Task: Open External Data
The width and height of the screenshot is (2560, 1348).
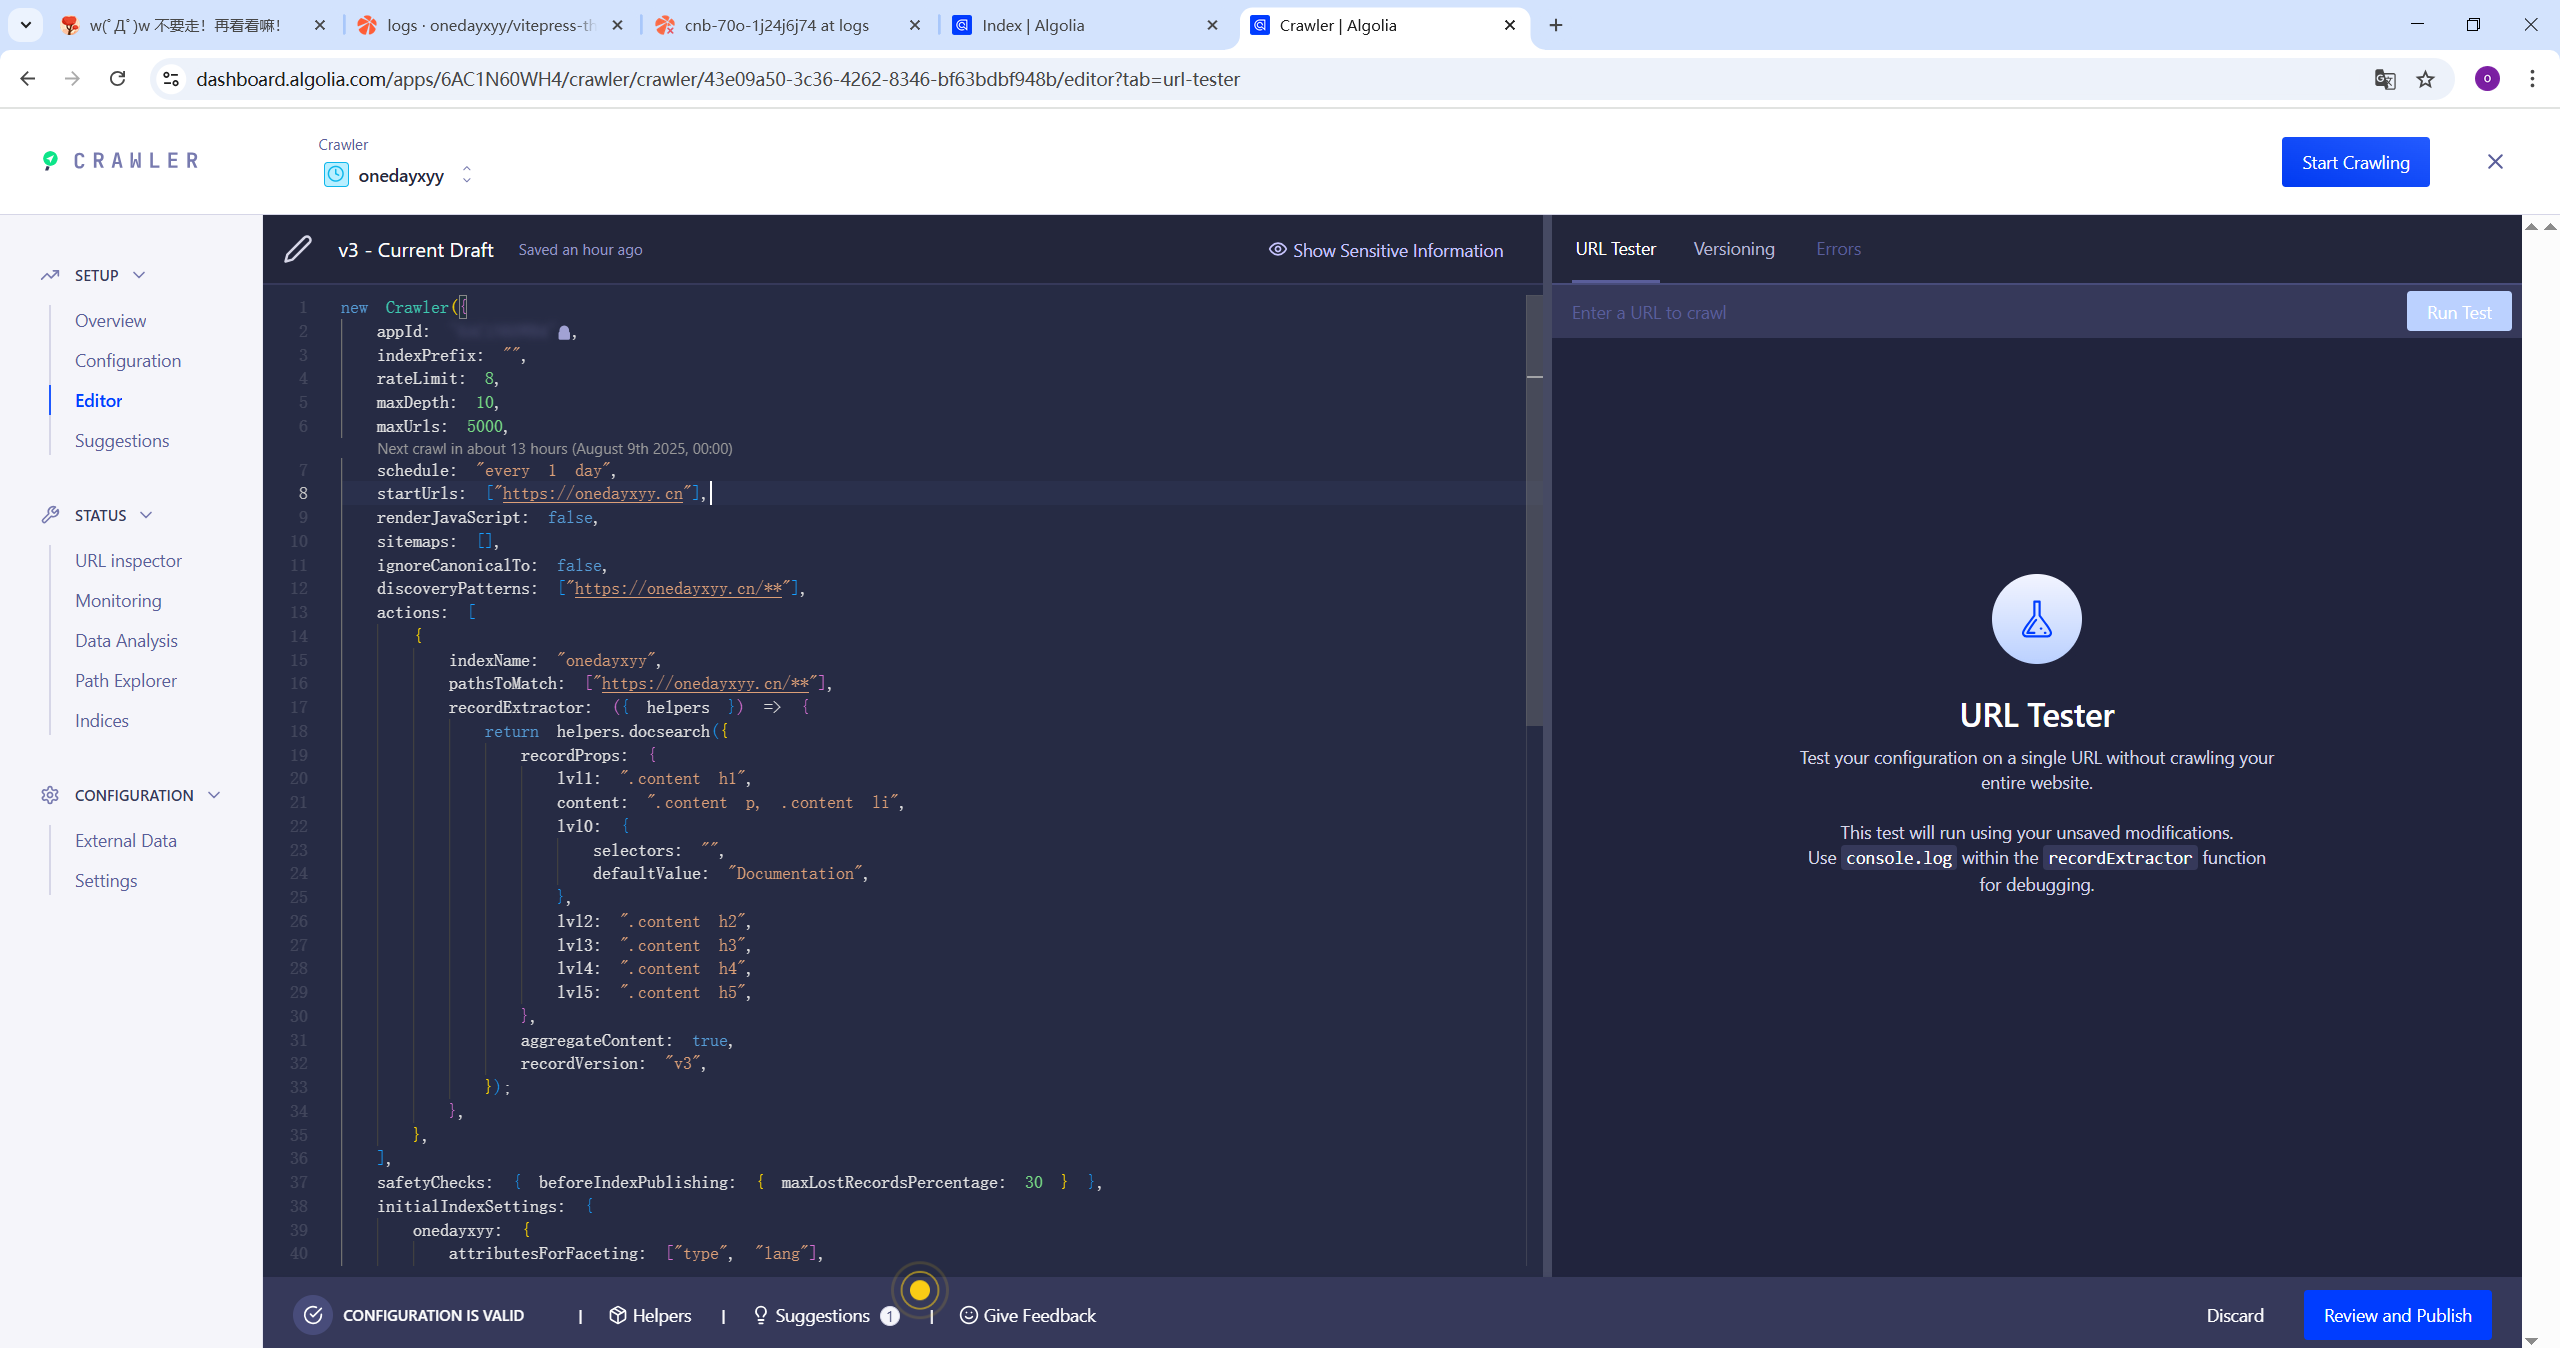Action: (x=126, y=841)
